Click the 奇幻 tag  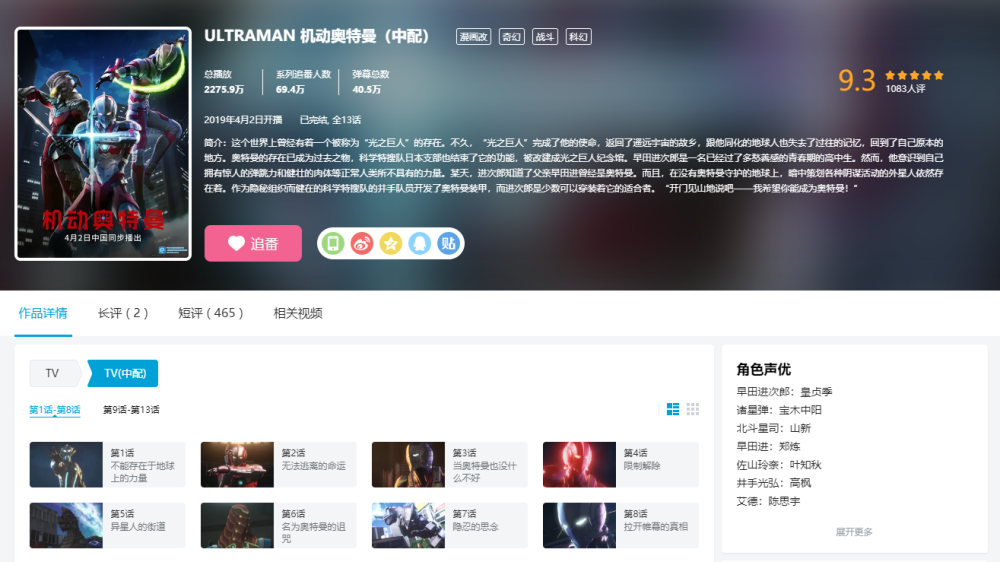click(511, 37)
